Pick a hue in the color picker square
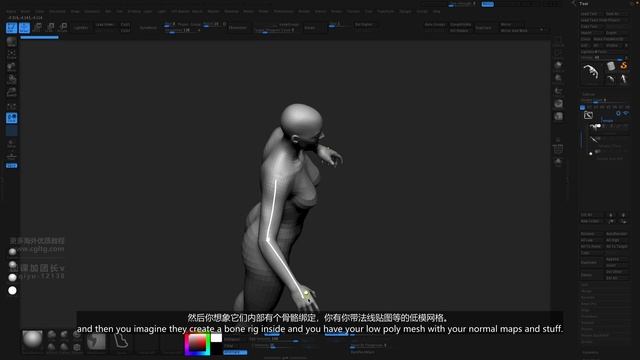640x360 pixels. pyautogui.click(x=197, y=344)
